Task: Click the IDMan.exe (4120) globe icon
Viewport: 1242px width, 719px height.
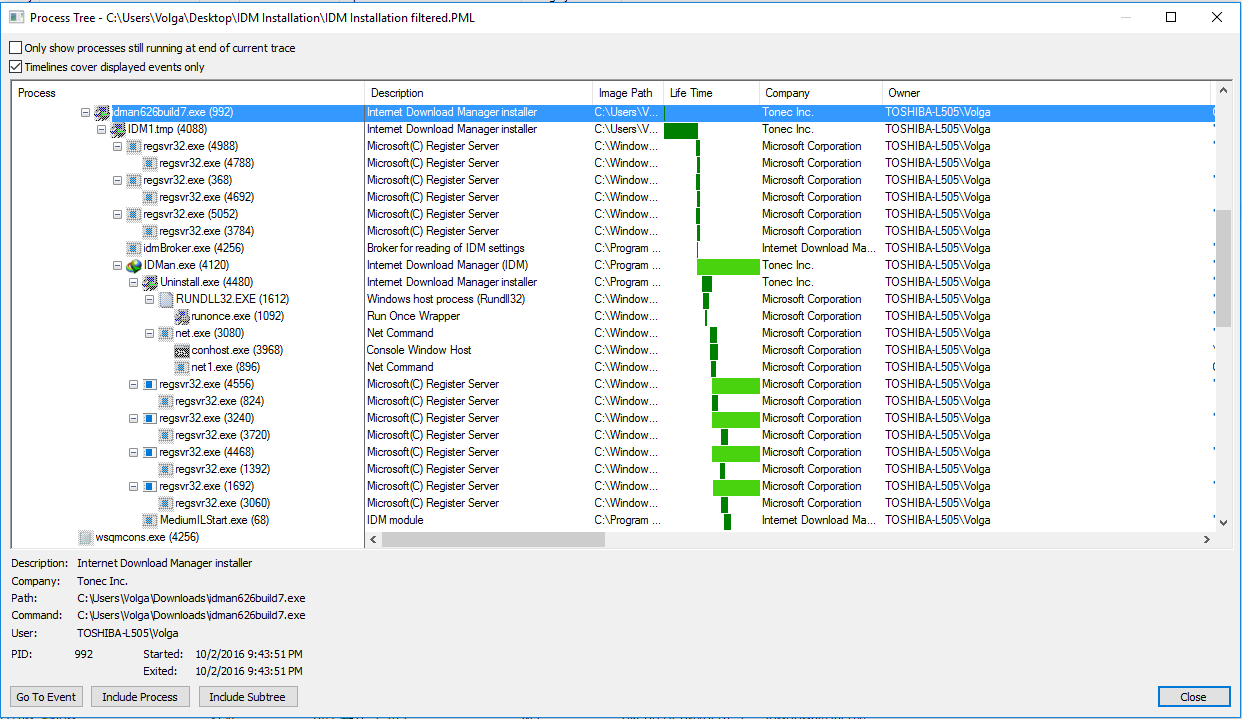Action: click(x=134, y=265)
